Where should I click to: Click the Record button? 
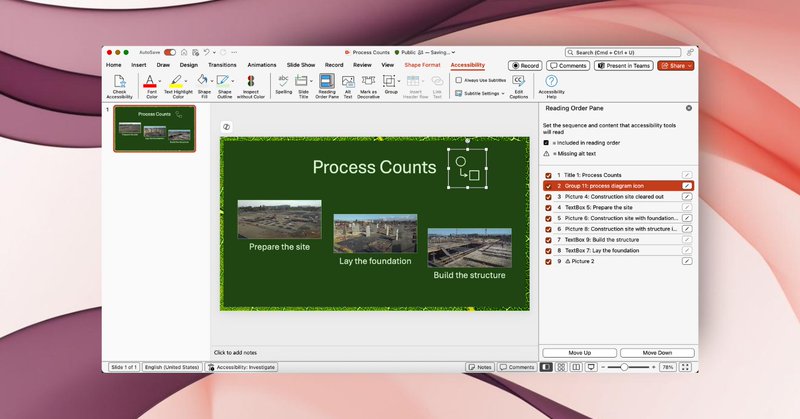[525, 65]
